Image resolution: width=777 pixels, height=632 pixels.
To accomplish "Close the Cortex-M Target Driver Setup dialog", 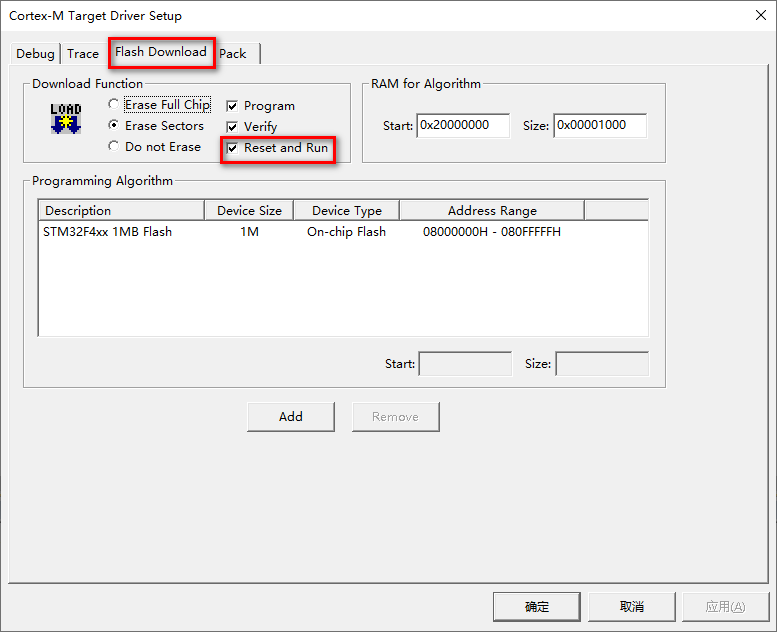I will pos(761,15).
